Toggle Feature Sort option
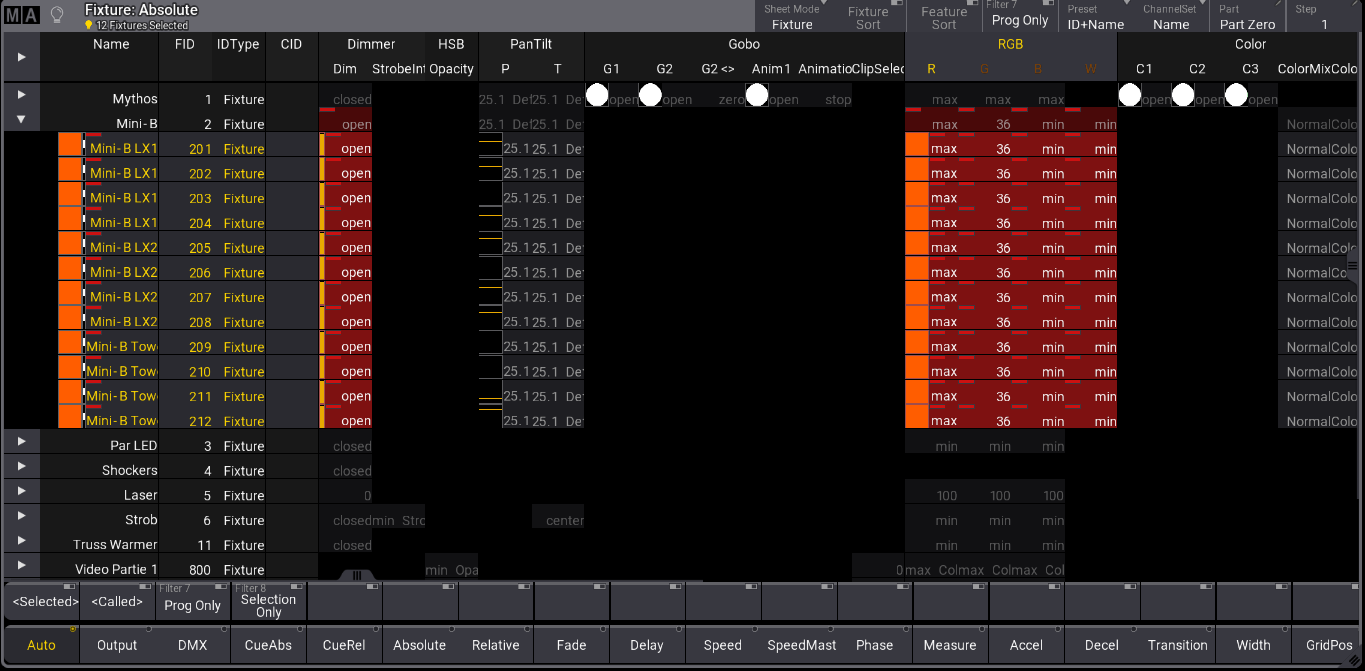This screenshot has width=1365, height=671. (943, 17)
